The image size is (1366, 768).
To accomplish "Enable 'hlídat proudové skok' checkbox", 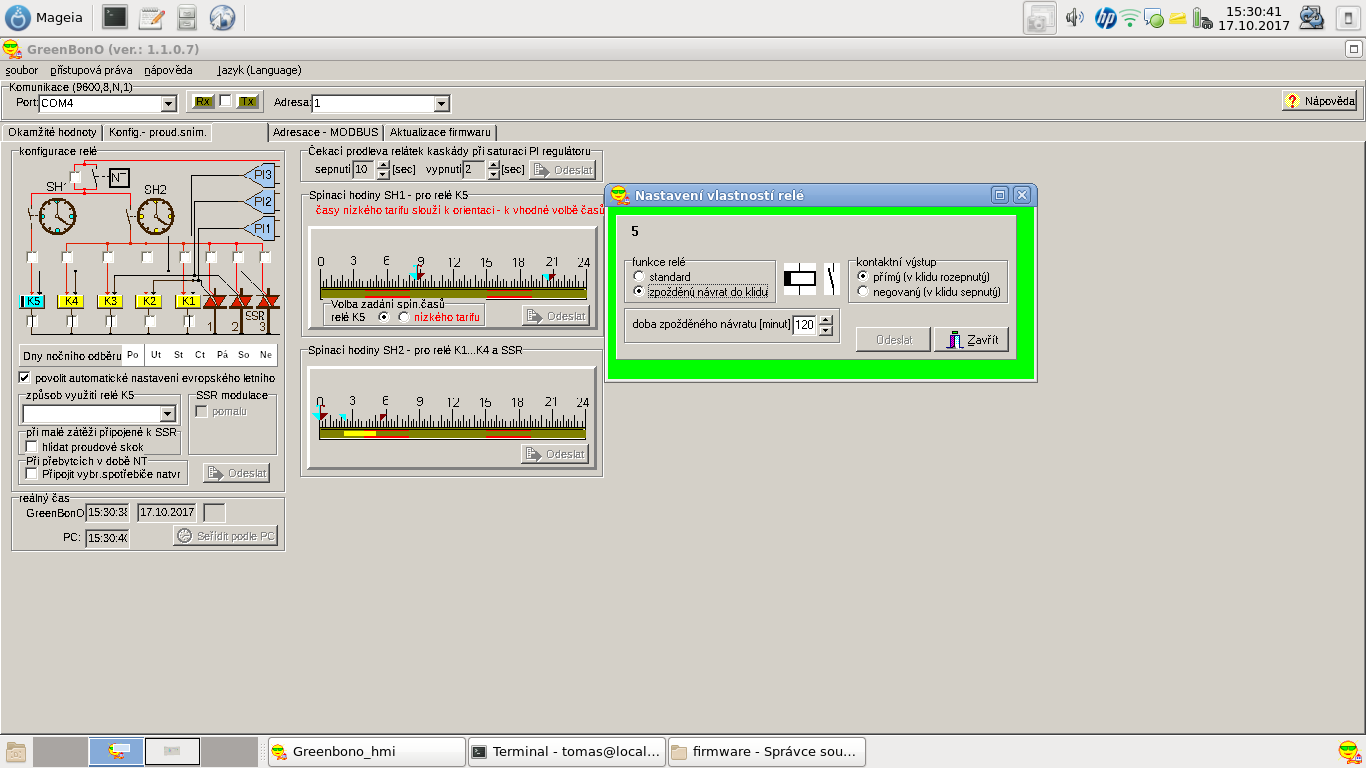I will coord(31,447).
